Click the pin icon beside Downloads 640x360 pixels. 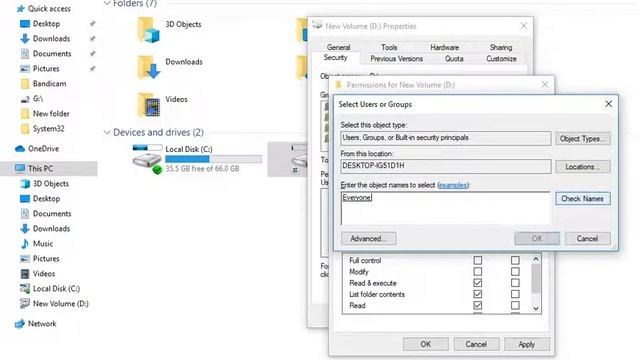pyautogui.click(x=93, y=39)
